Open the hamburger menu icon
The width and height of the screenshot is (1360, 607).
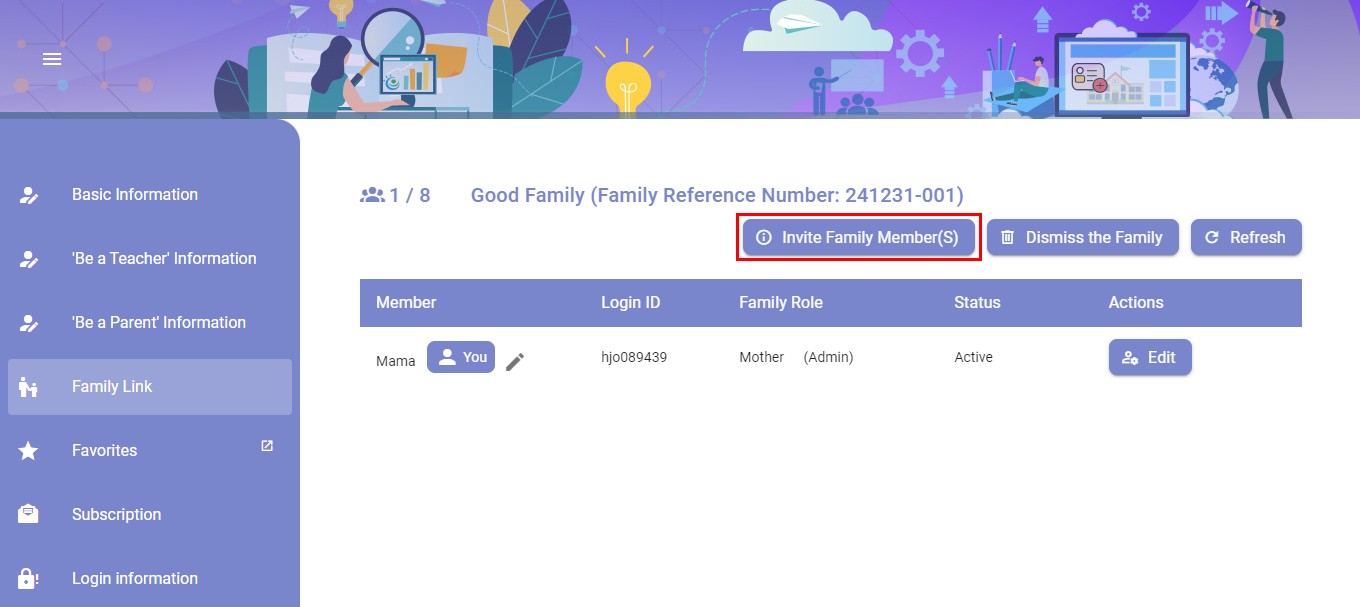coord(52,59)
